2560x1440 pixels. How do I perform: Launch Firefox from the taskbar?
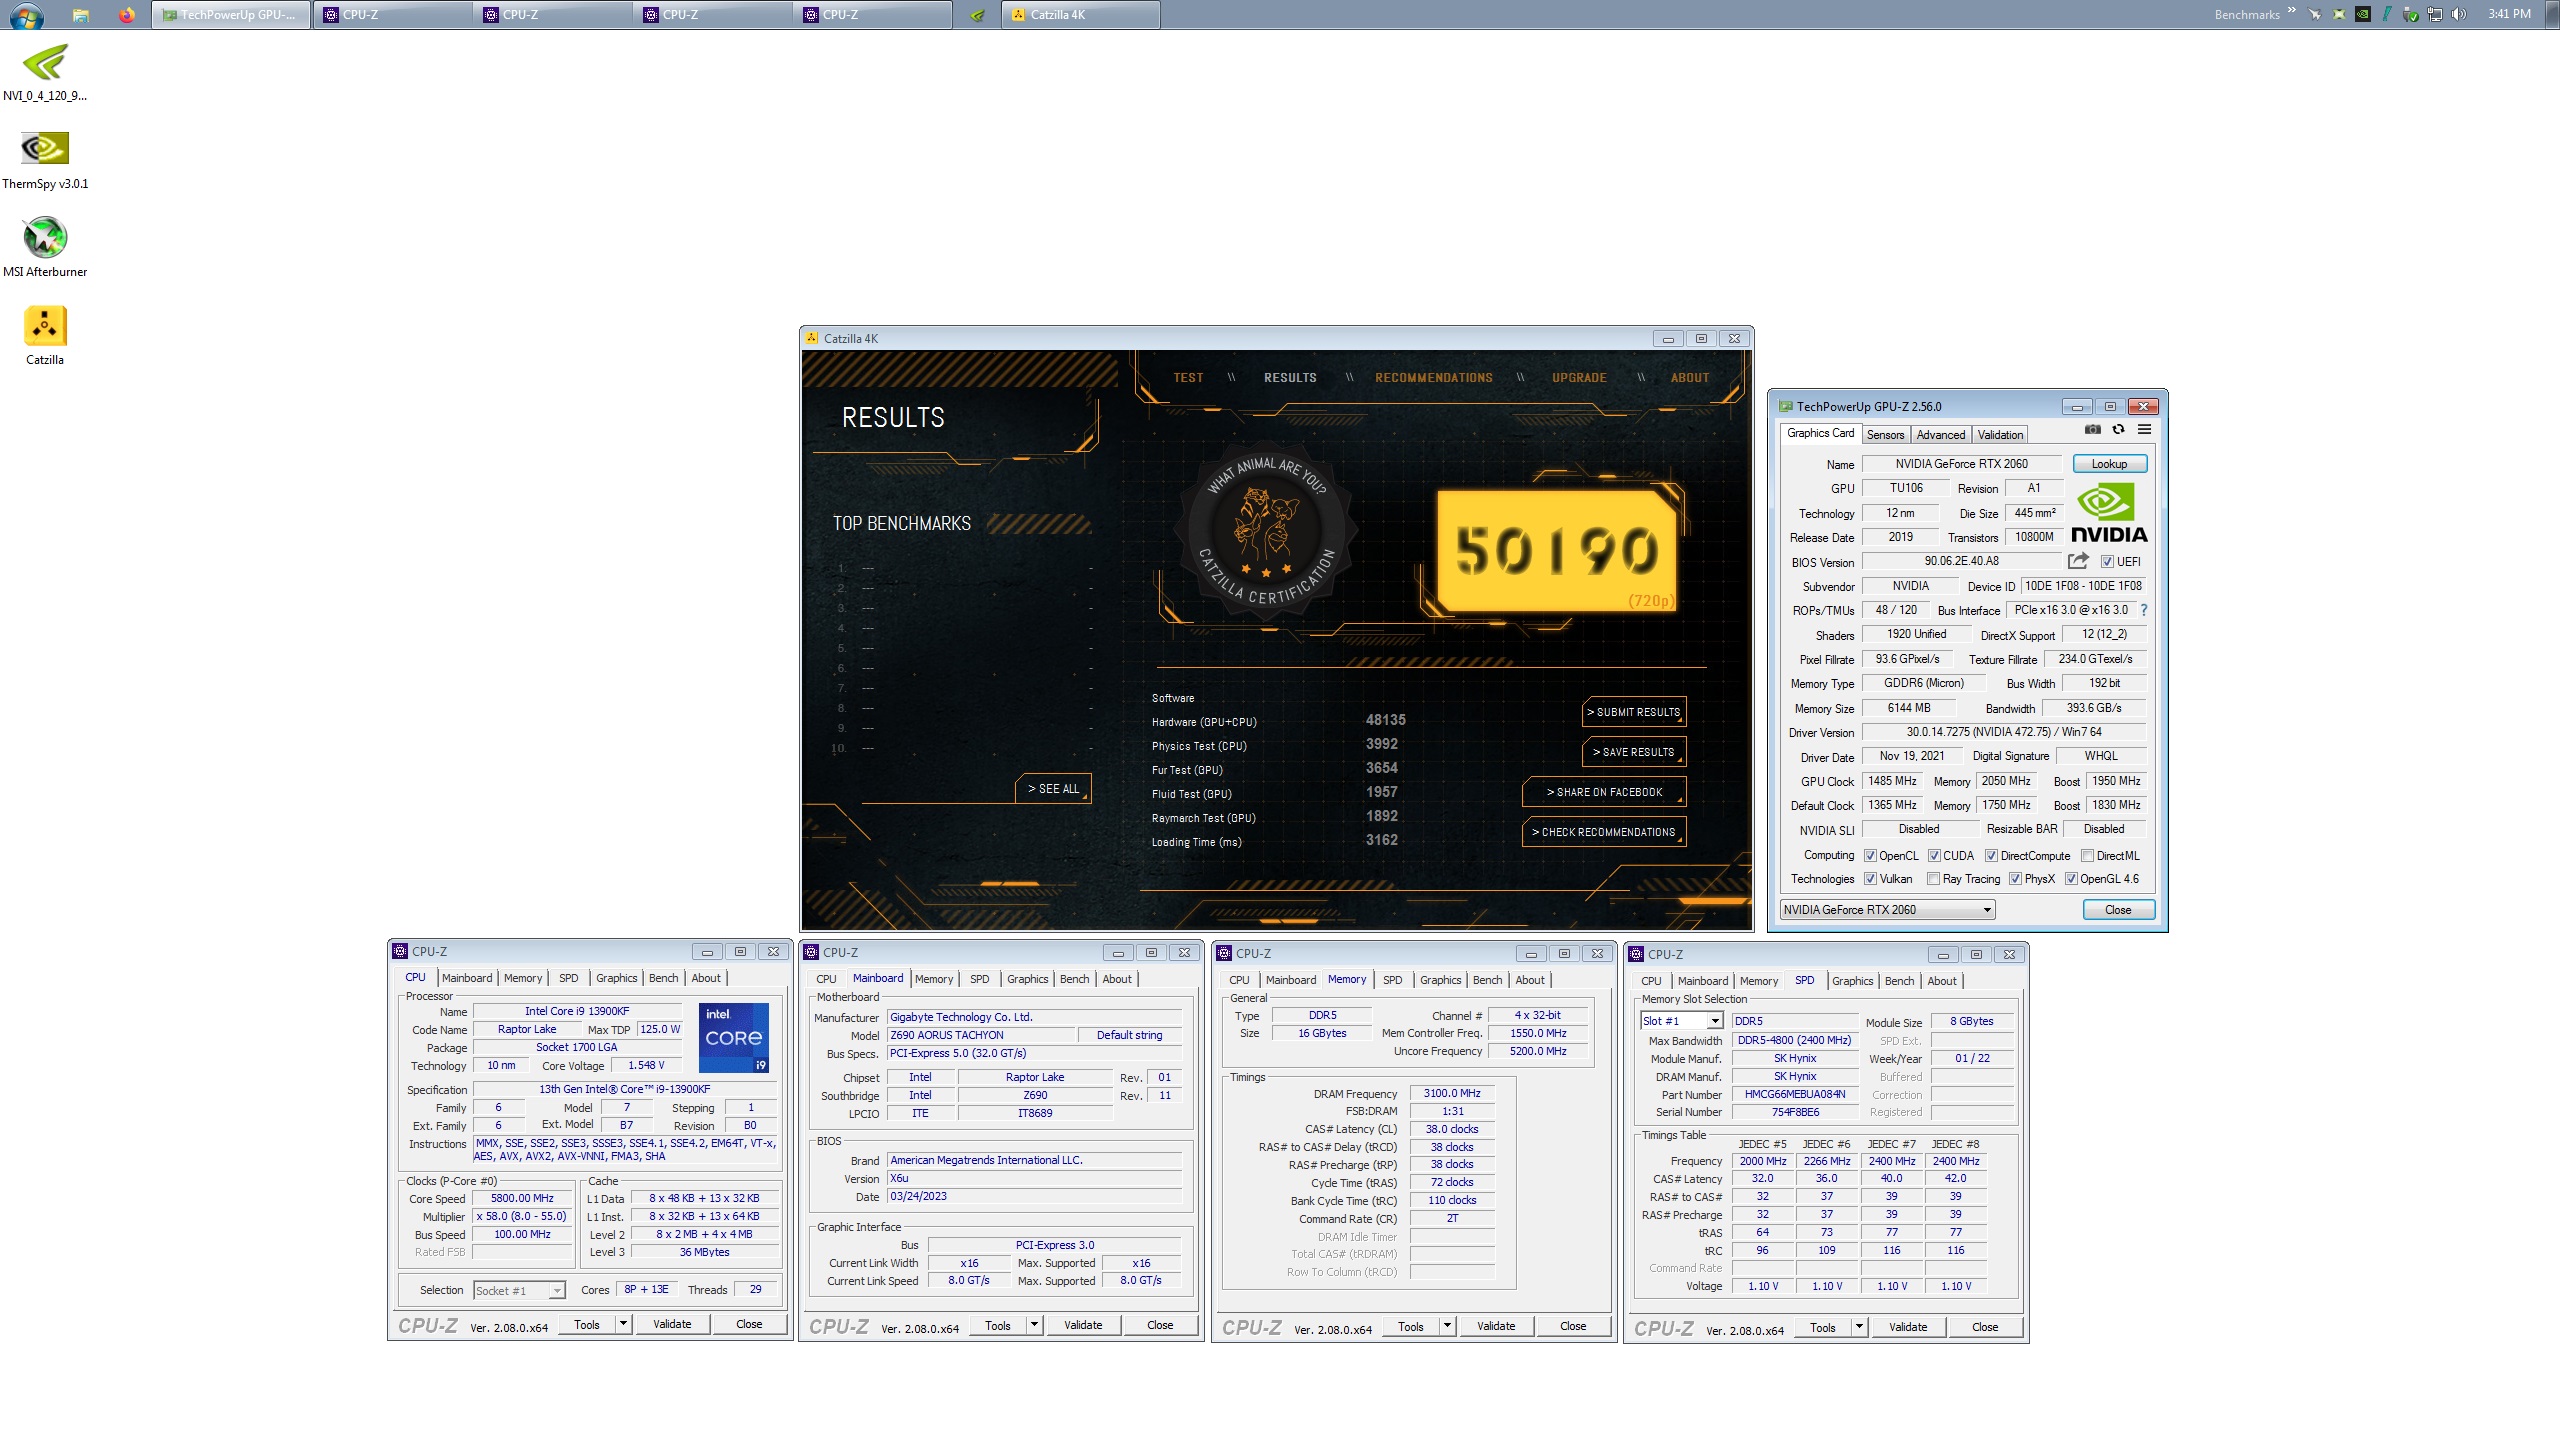pos(126,15)
